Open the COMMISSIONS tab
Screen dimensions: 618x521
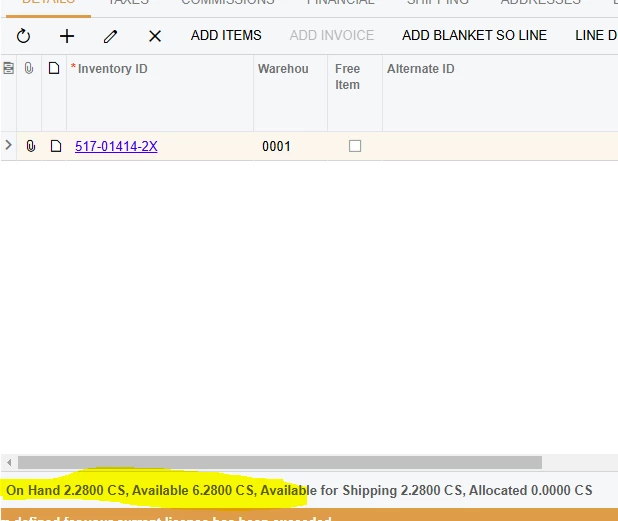tap(228, 2)
